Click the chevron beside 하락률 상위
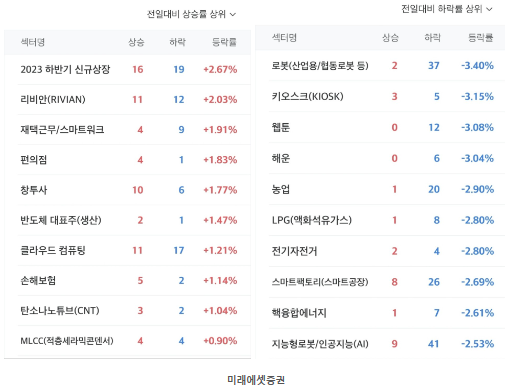The width and height of the screenshot is (505, 389). [489, 9]
